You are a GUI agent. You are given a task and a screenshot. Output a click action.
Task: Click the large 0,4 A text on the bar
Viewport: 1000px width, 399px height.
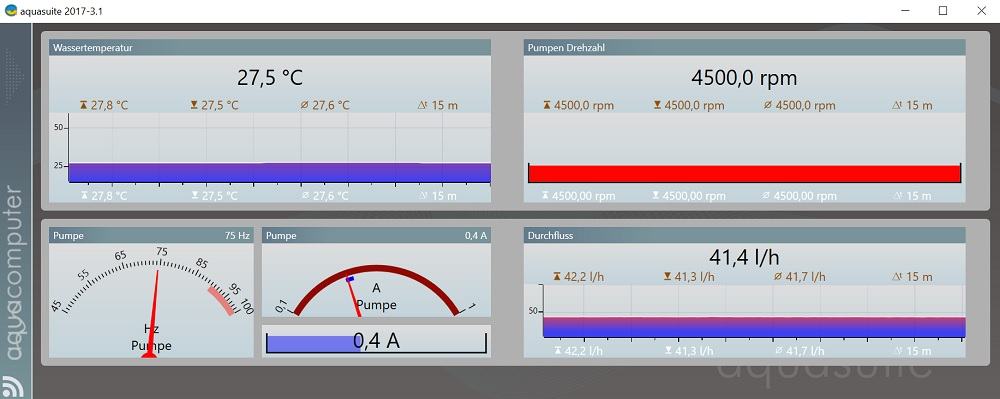pos(376,341)
